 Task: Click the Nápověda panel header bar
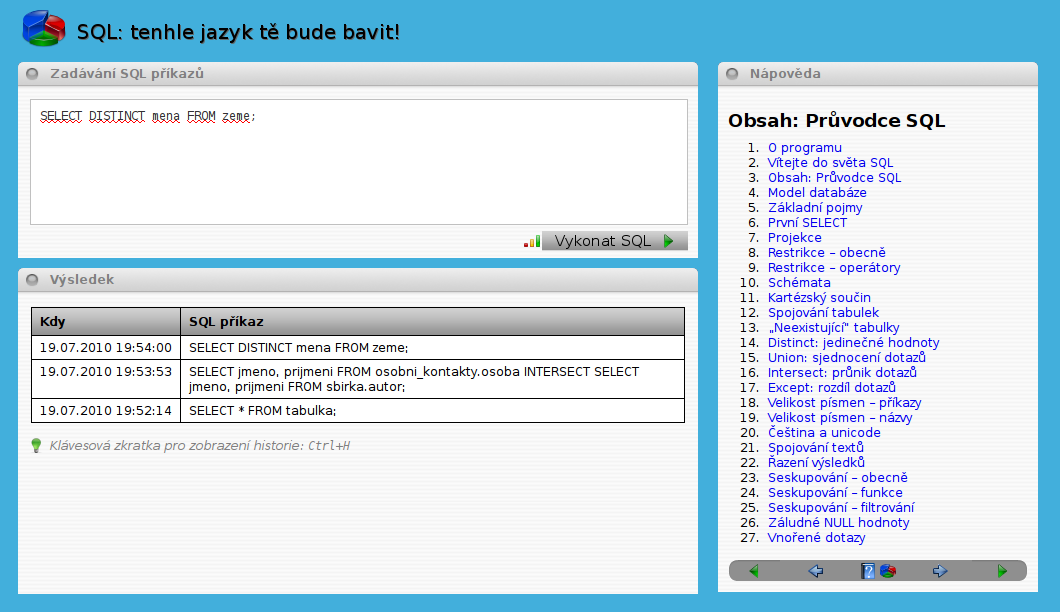(x=878, y=74)
